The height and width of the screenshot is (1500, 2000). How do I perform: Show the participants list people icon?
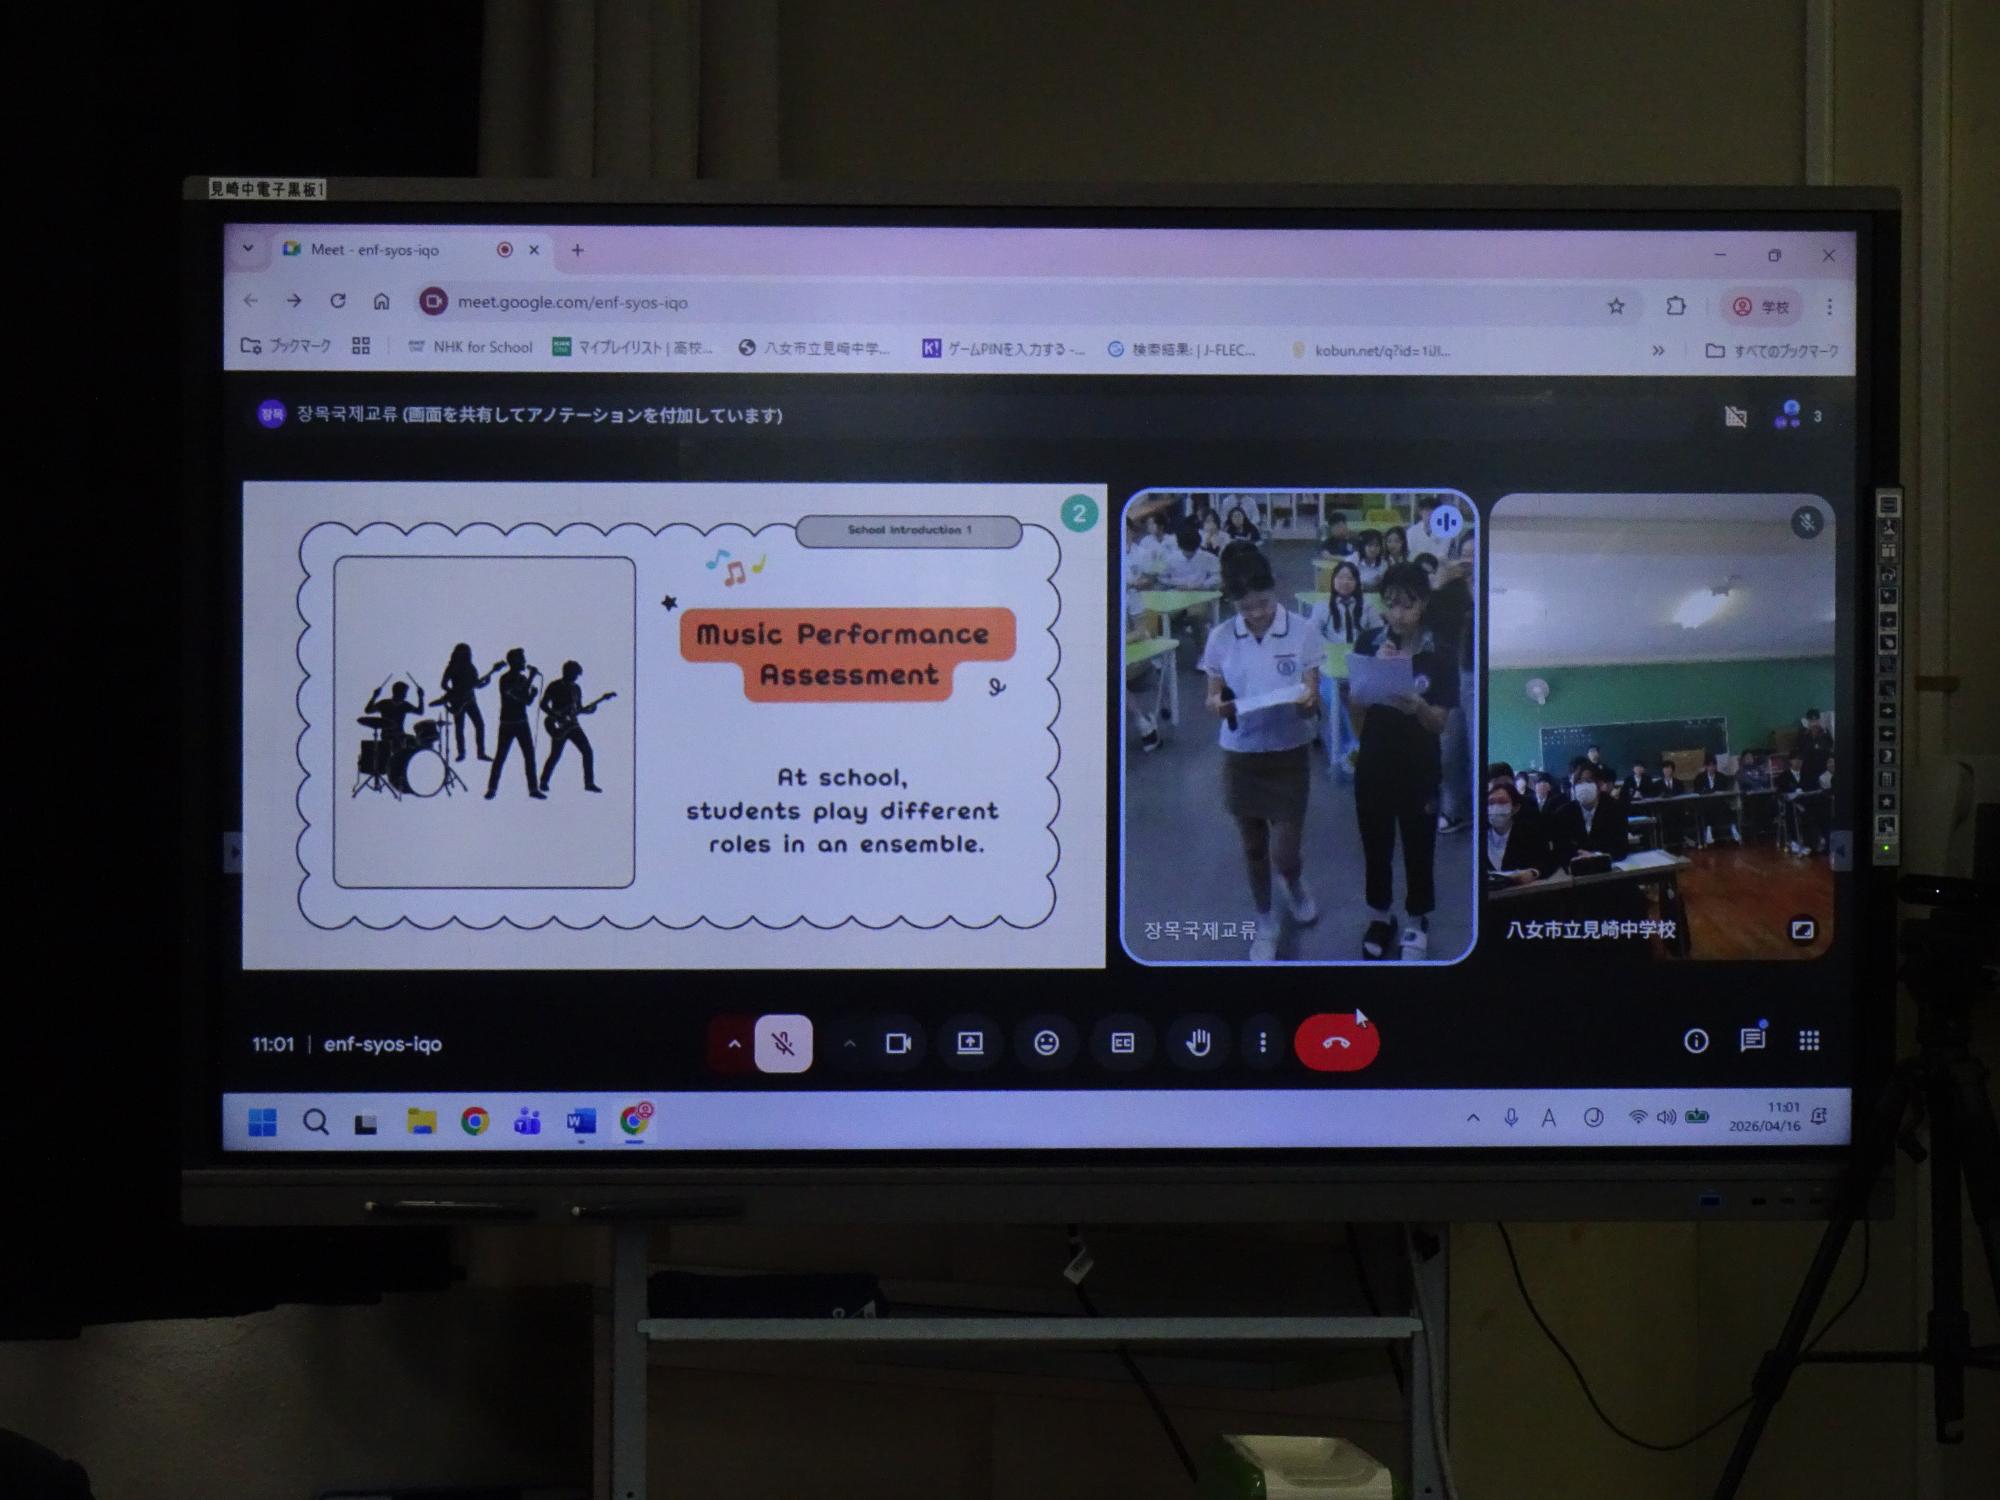(1788, 415)
